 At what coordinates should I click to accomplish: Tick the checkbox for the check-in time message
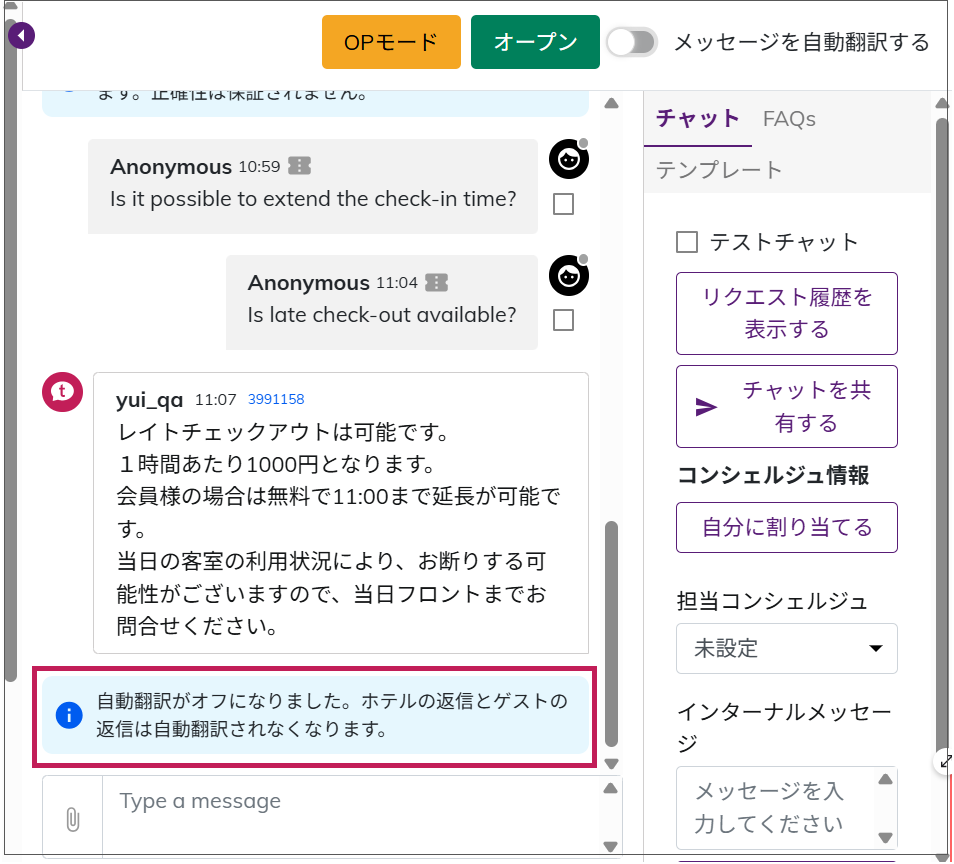point(563,204)
